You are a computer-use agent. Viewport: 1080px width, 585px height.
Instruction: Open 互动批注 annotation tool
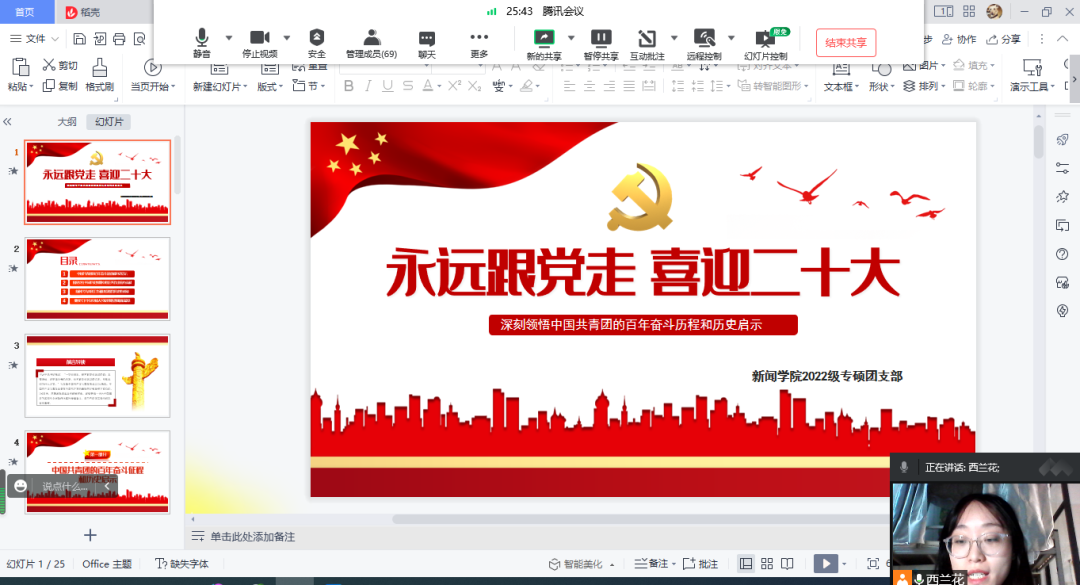(647, 44)
